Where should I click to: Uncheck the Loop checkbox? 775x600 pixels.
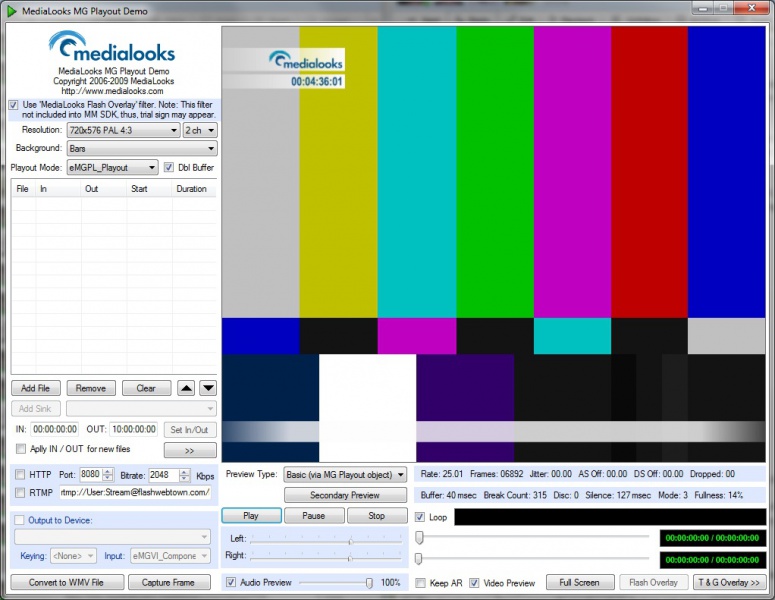tap(420, 517)
